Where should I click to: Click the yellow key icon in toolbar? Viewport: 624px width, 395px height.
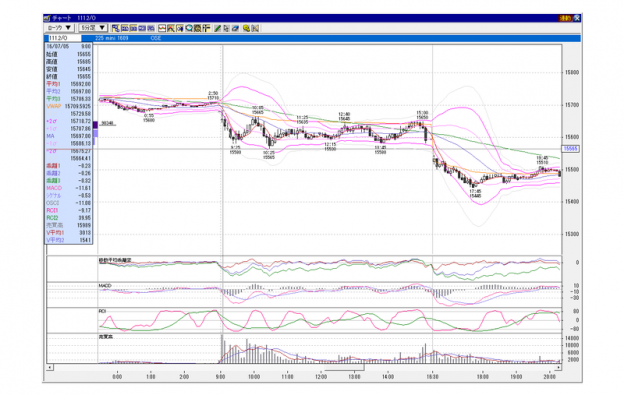pos(246,28)
